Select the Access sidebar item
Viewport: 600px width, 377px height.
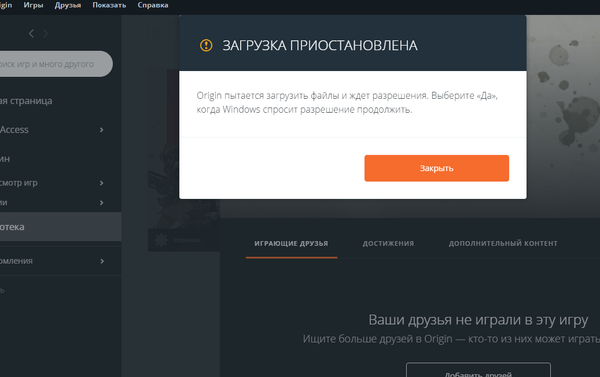14,130
